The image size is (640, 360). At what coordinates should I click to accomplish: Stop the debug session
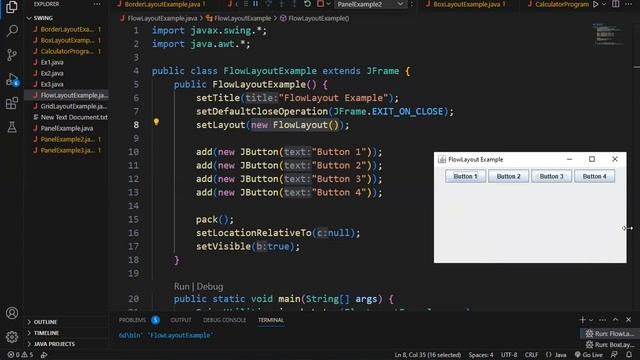tap(320, 4)
